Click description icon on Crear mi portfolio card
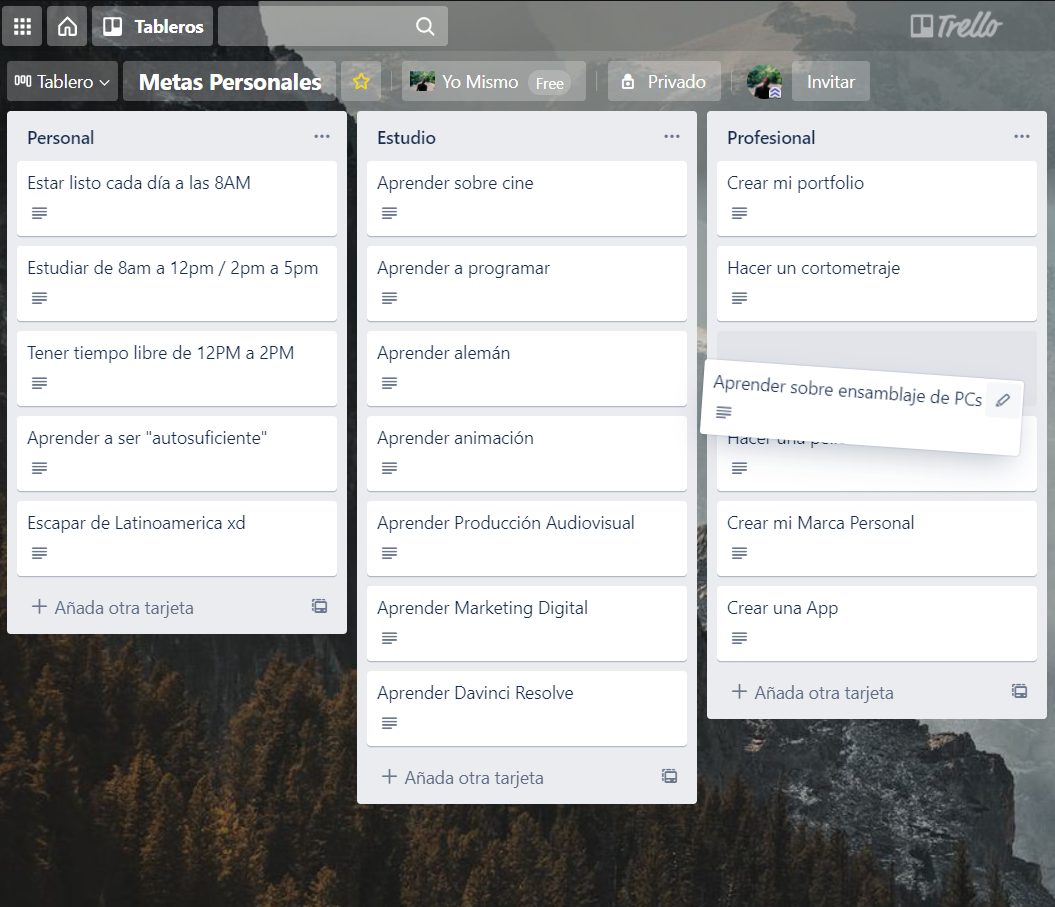The width and height of the screenshot is (1055, 907). 739,213
